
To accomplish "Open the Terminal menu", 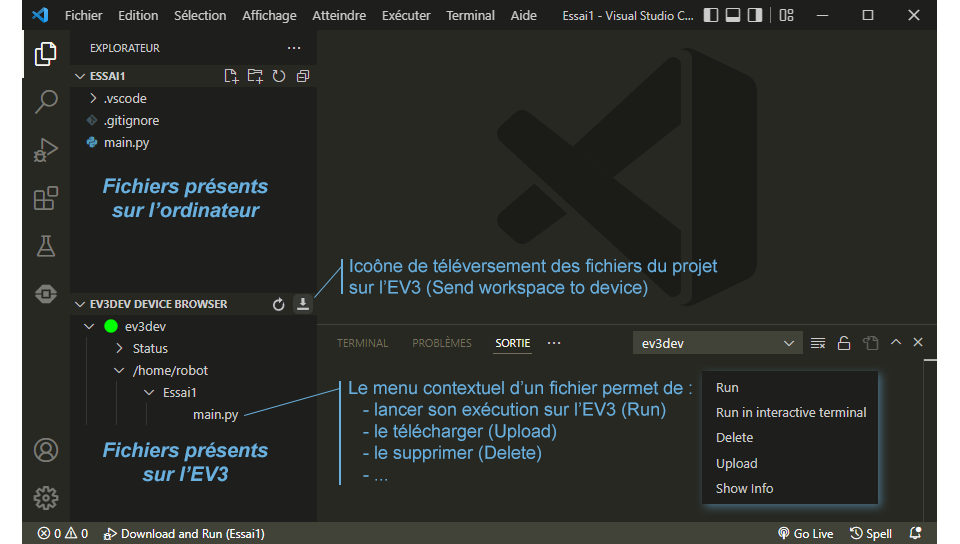I will [x=470, y=15].
